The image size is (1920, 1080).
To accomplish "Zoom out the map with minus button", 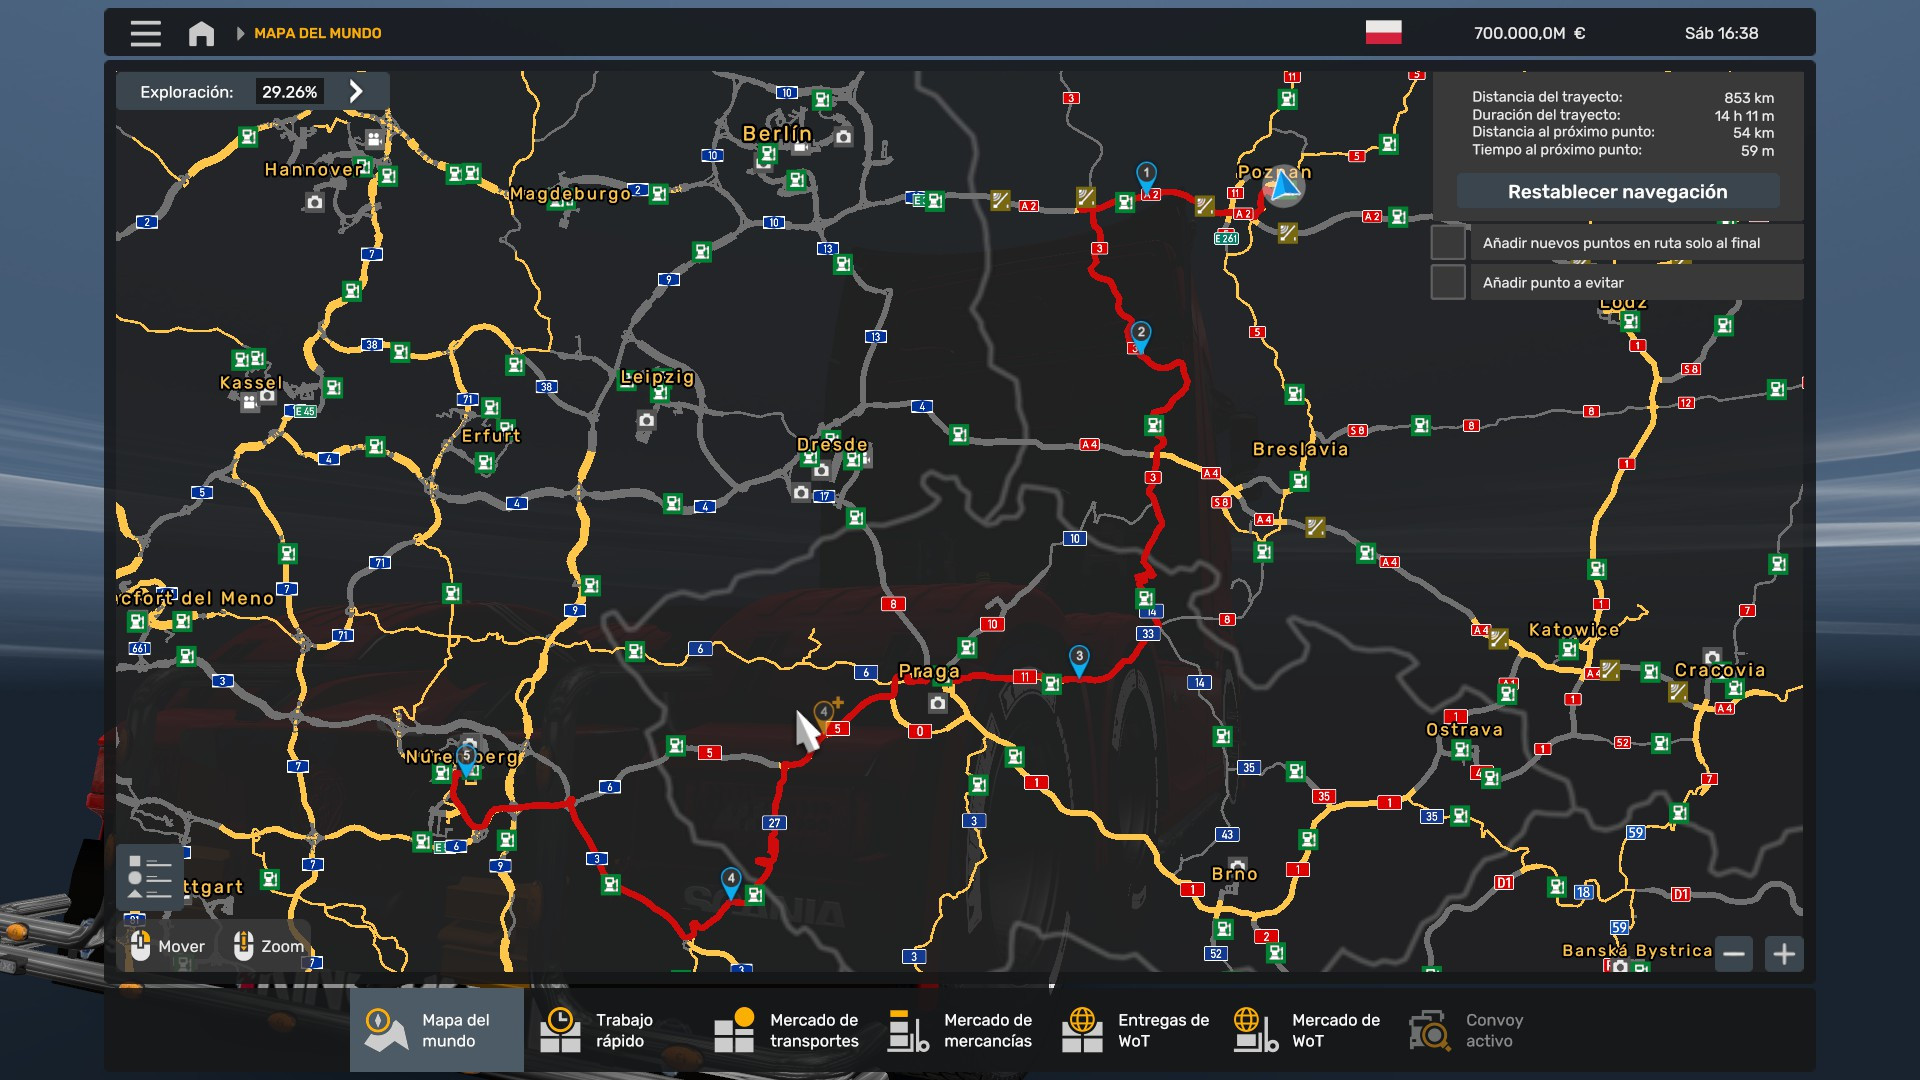I will click(x=1734, y=954).
